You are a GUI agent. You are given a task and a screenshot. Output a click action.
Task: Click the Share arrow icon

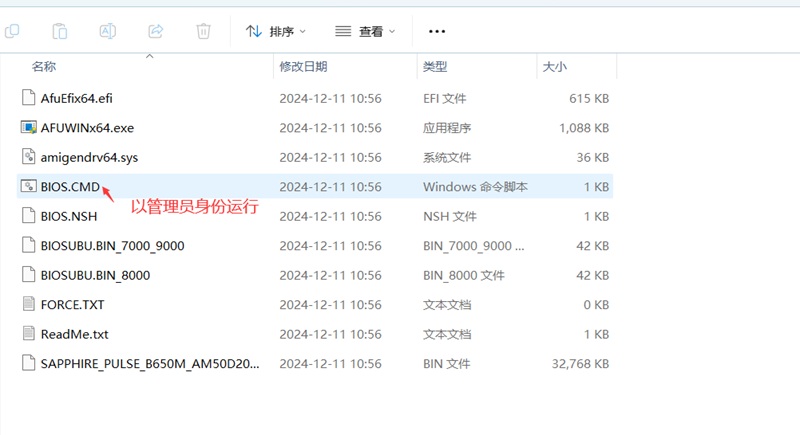click(x=156, y=31)
